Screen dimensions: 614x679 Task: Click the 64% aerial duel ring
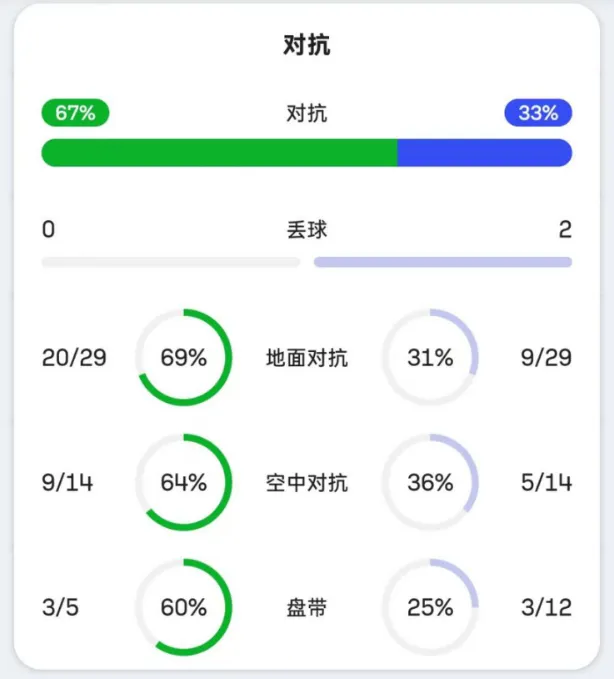pyautogui.click(x=183, y=483)
